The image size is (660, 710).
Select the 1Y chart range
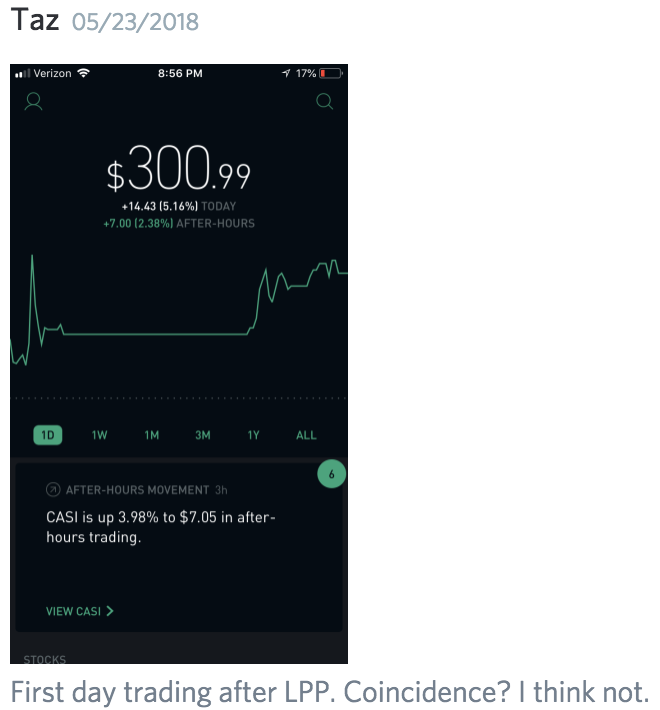tap(254, 435)
